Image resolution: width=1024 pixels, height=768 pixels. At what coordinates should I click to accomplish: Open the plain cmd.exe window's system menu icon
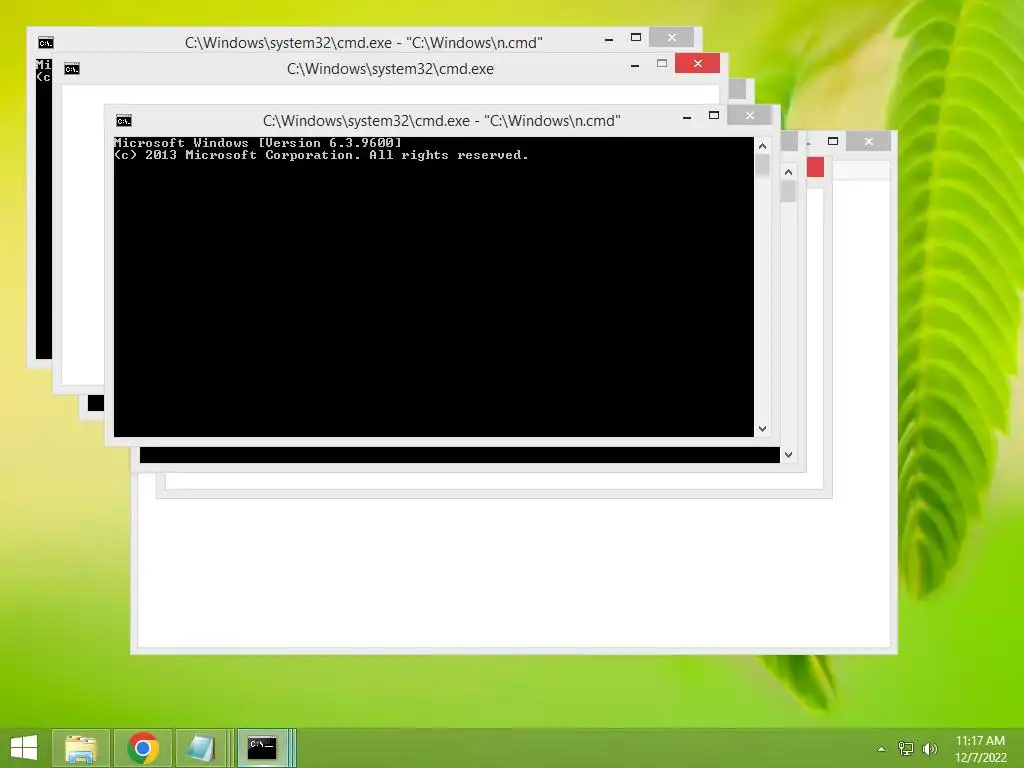(x=72, y=69)
